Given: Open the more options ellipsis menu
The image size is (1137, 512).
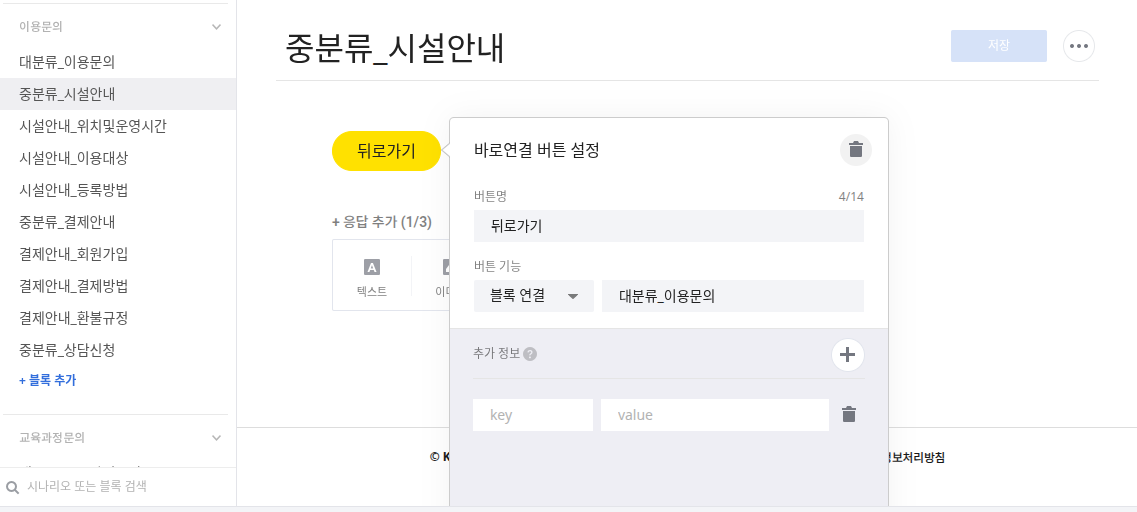Looking at the screenshot, I should tap(1078, 46).
